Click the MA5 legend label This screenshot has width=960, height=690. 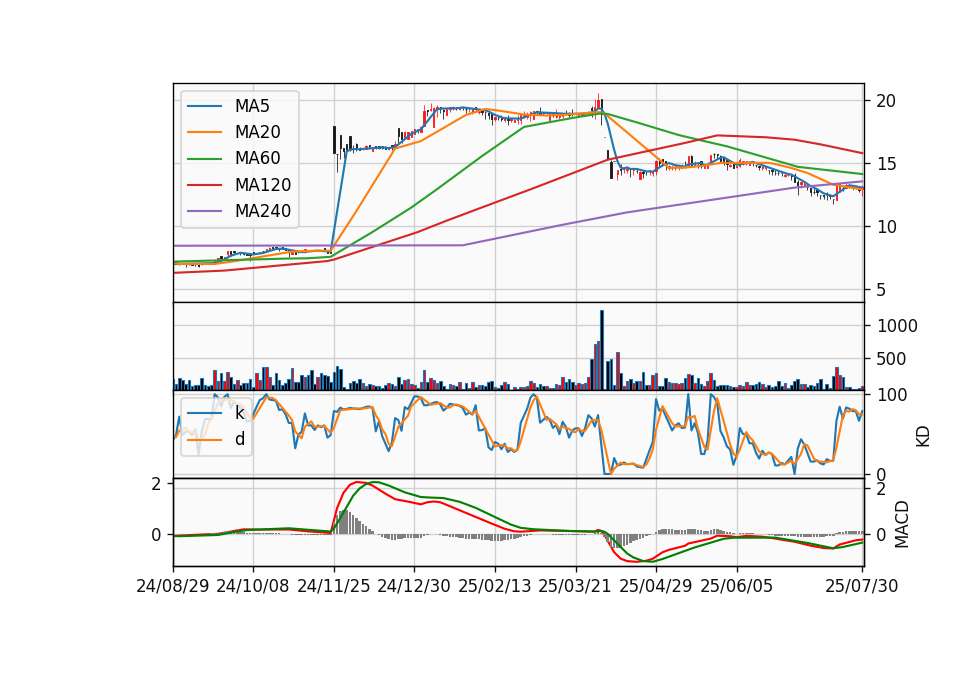(252, 106)
